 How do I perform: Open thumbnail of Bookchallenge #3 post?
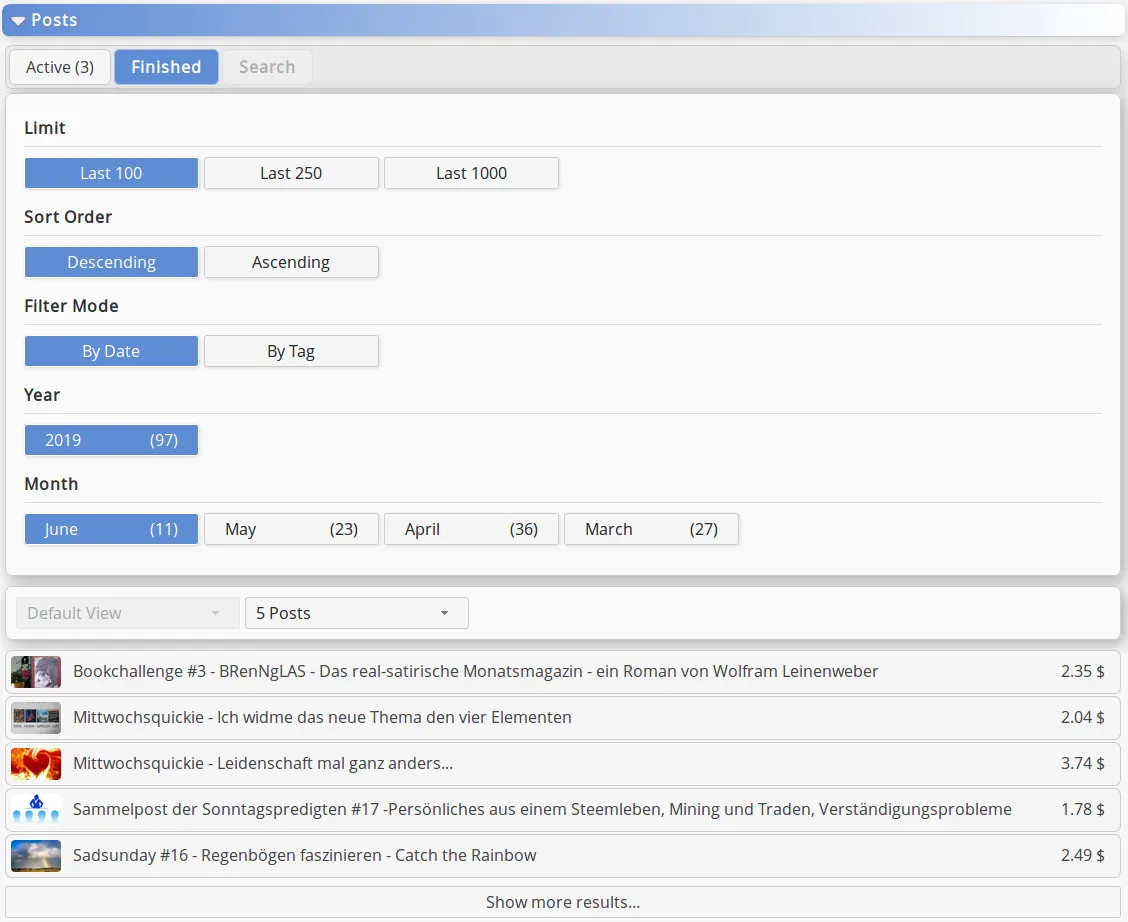coord(36,672)
